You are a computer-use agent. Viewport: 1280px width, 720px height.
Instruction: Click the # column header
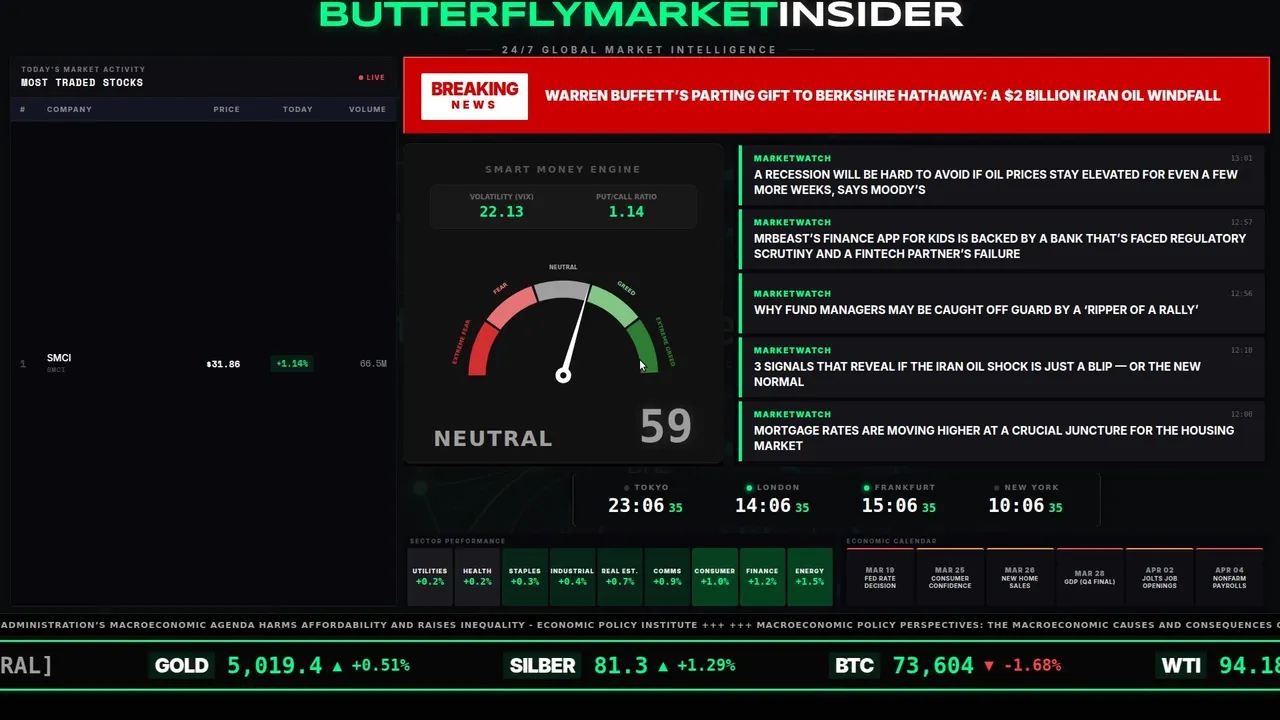pyautogui.click(x=23, y=109)
